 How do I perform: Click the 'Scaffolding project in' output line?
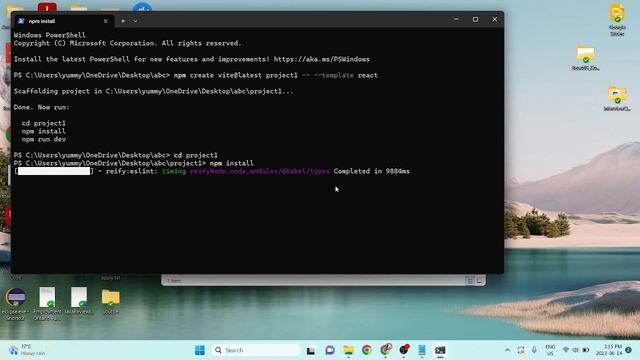point(153,91)
